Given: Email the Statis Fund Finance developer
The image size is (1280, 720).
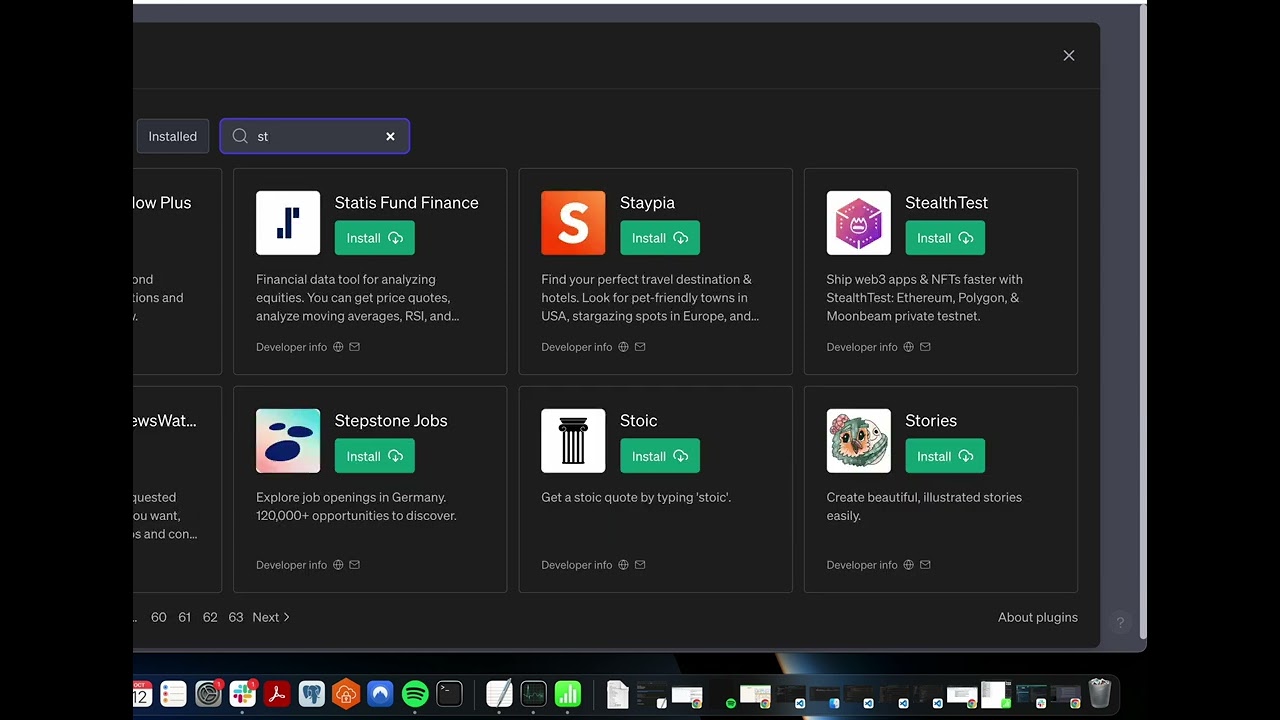Looking at the screenshot, I should click(354, 347).
